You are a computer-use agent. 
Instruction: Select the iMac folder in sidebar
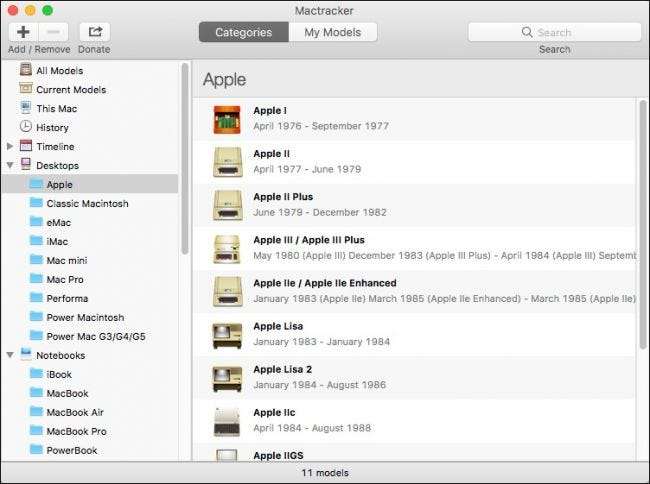tap(58, 241)
